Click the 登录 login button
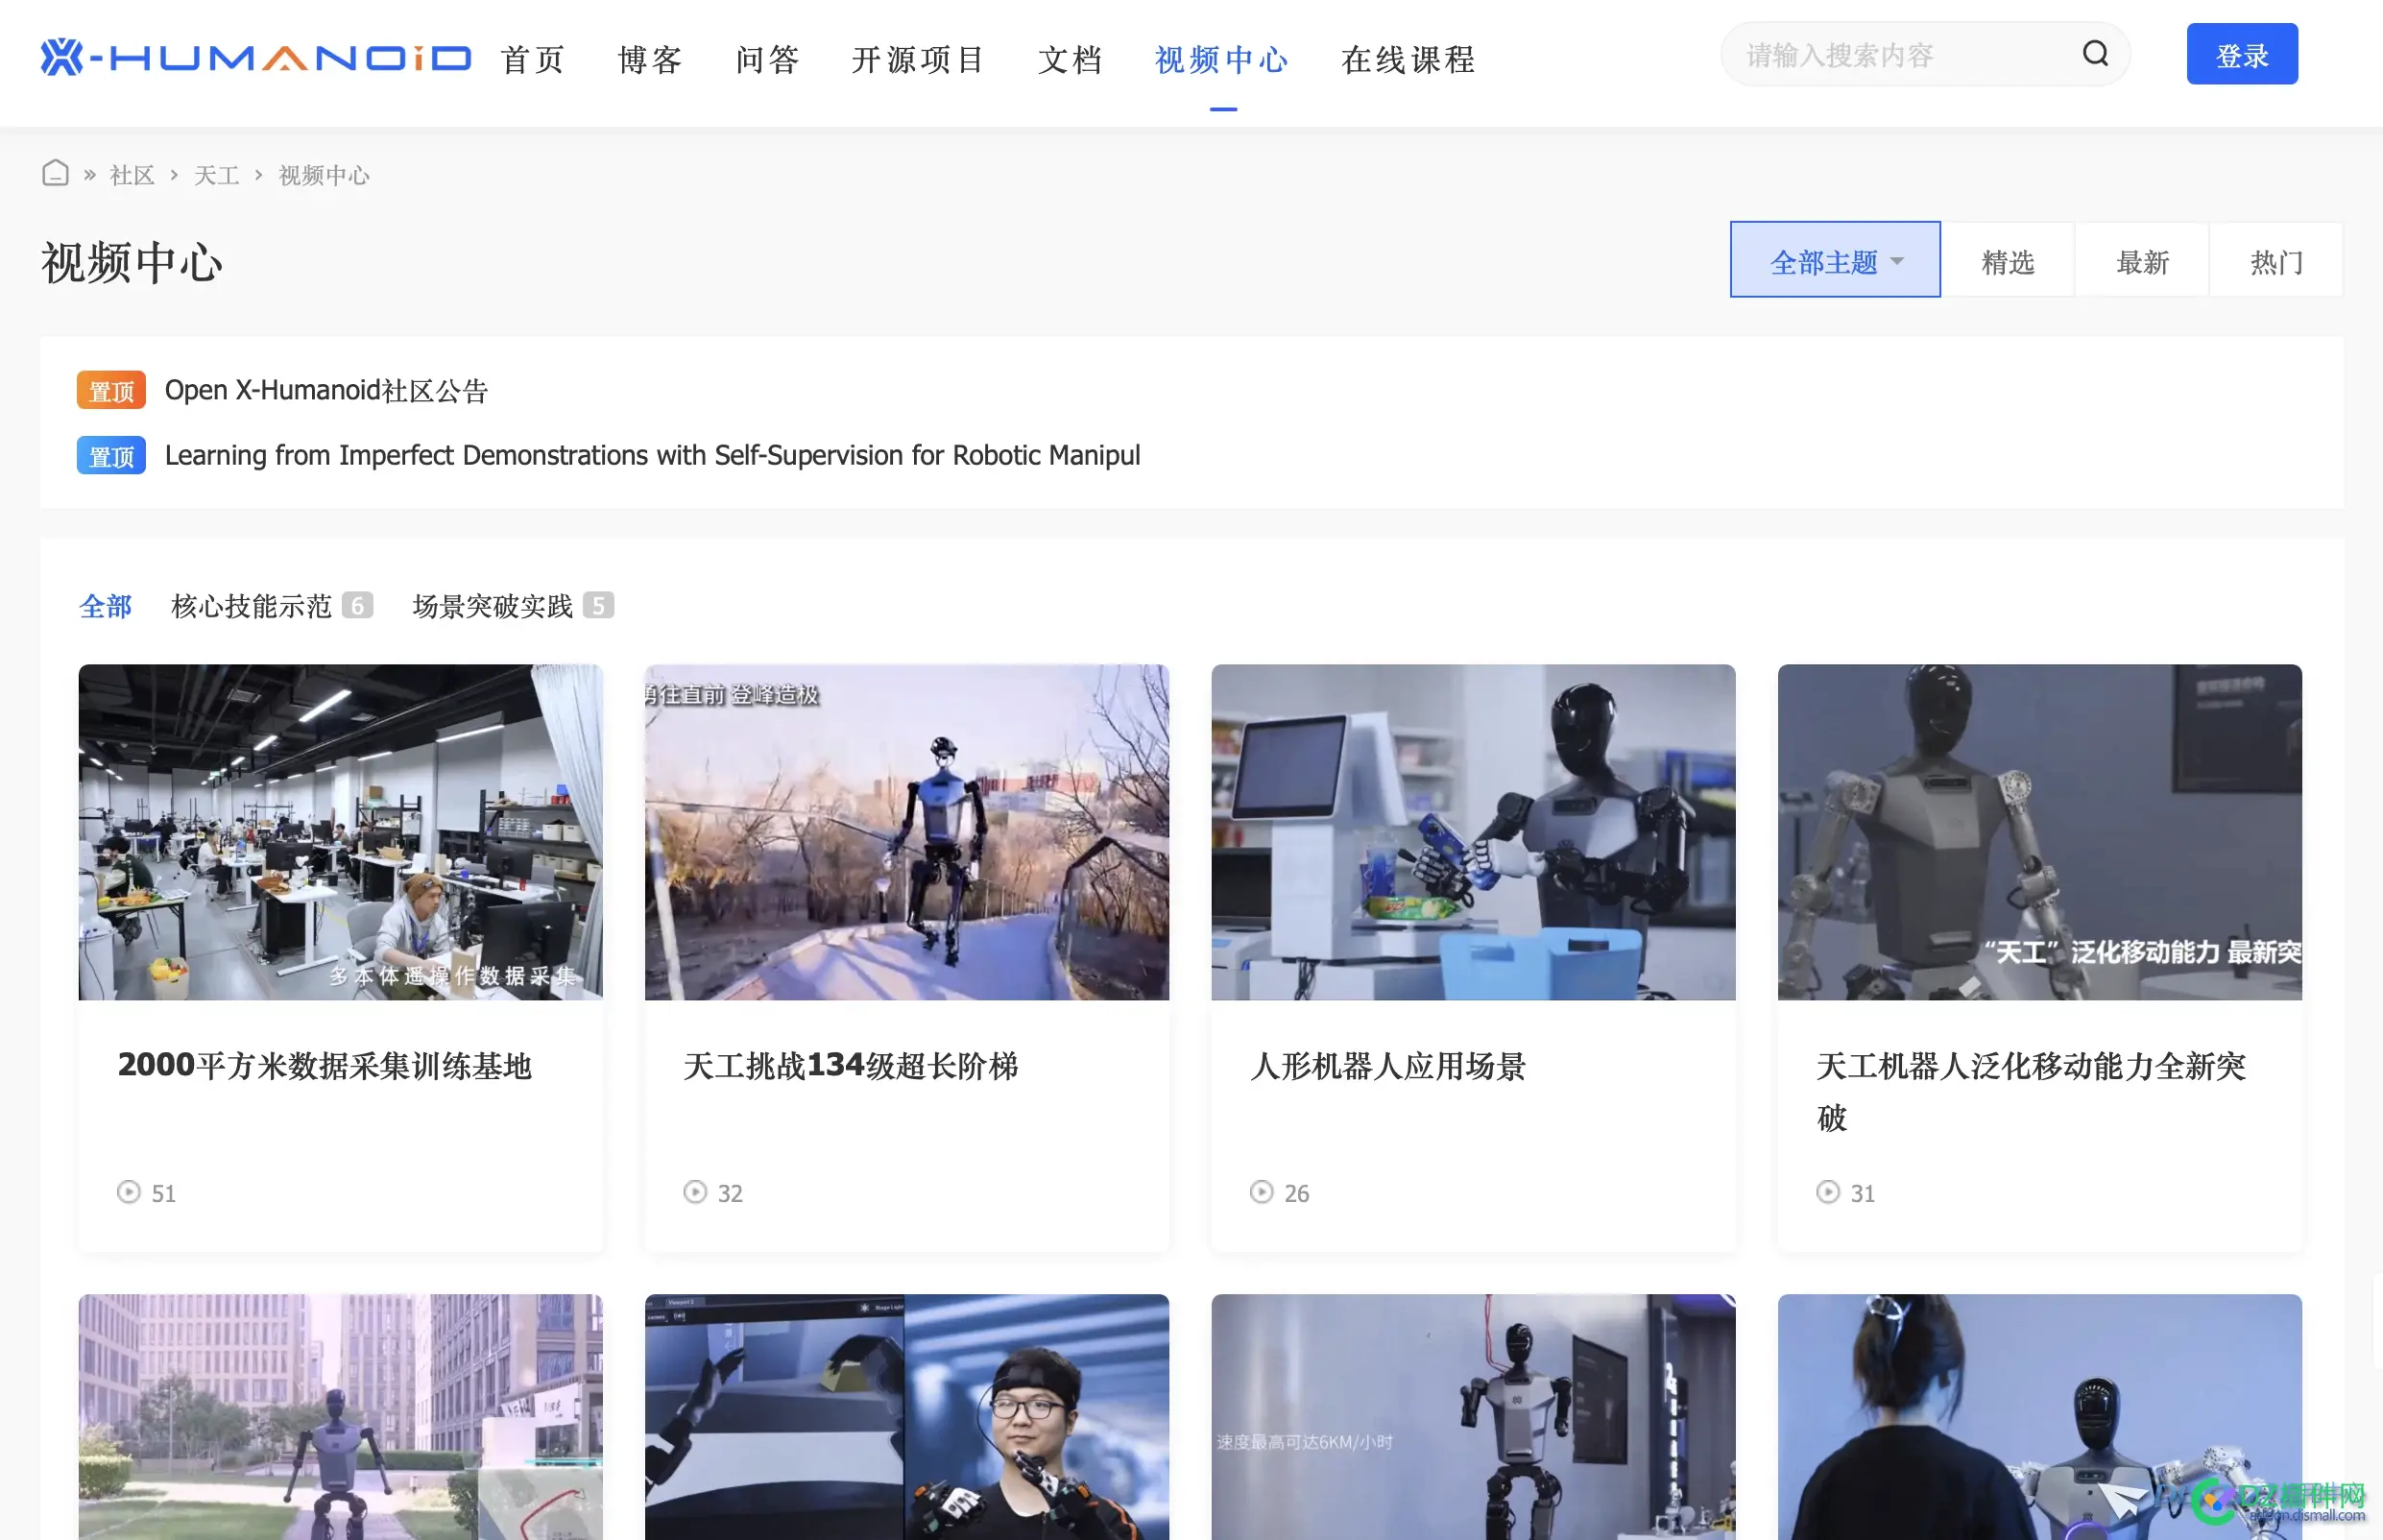Screen dimensions: 2383x1540 [x=2242, y=54]
